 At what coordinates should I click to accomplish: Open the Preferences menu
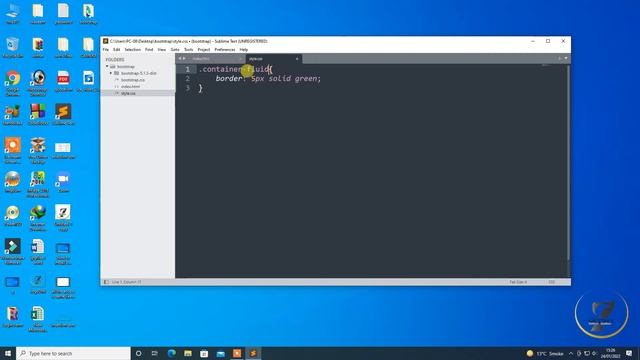tap(225, 49)
